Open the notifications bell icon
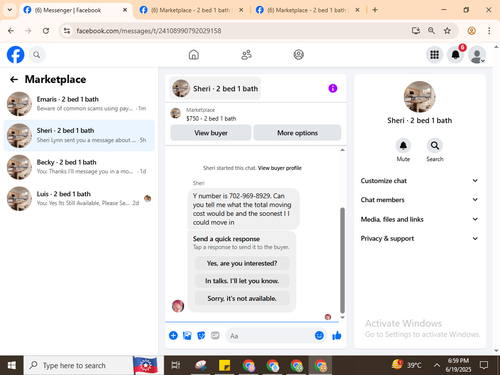The image size is (500, 375). tap(456, 55)
